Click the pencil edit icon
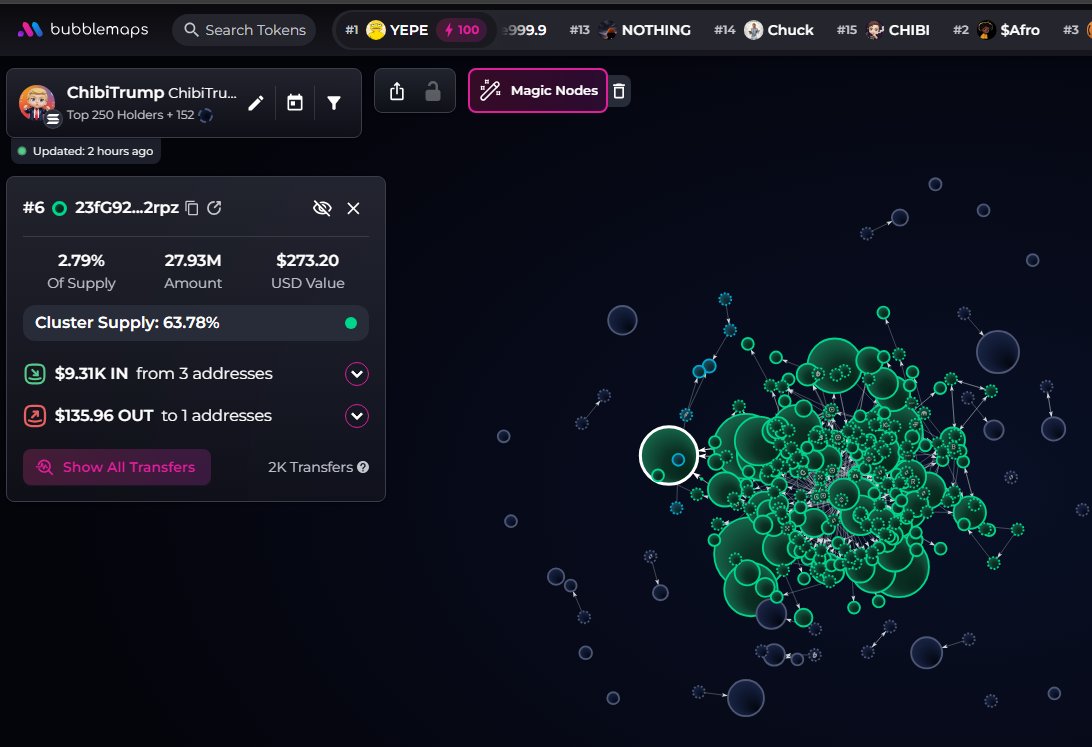Image resolution: width=1092 pixels, height=747 pixels. (x=256, y=103)
